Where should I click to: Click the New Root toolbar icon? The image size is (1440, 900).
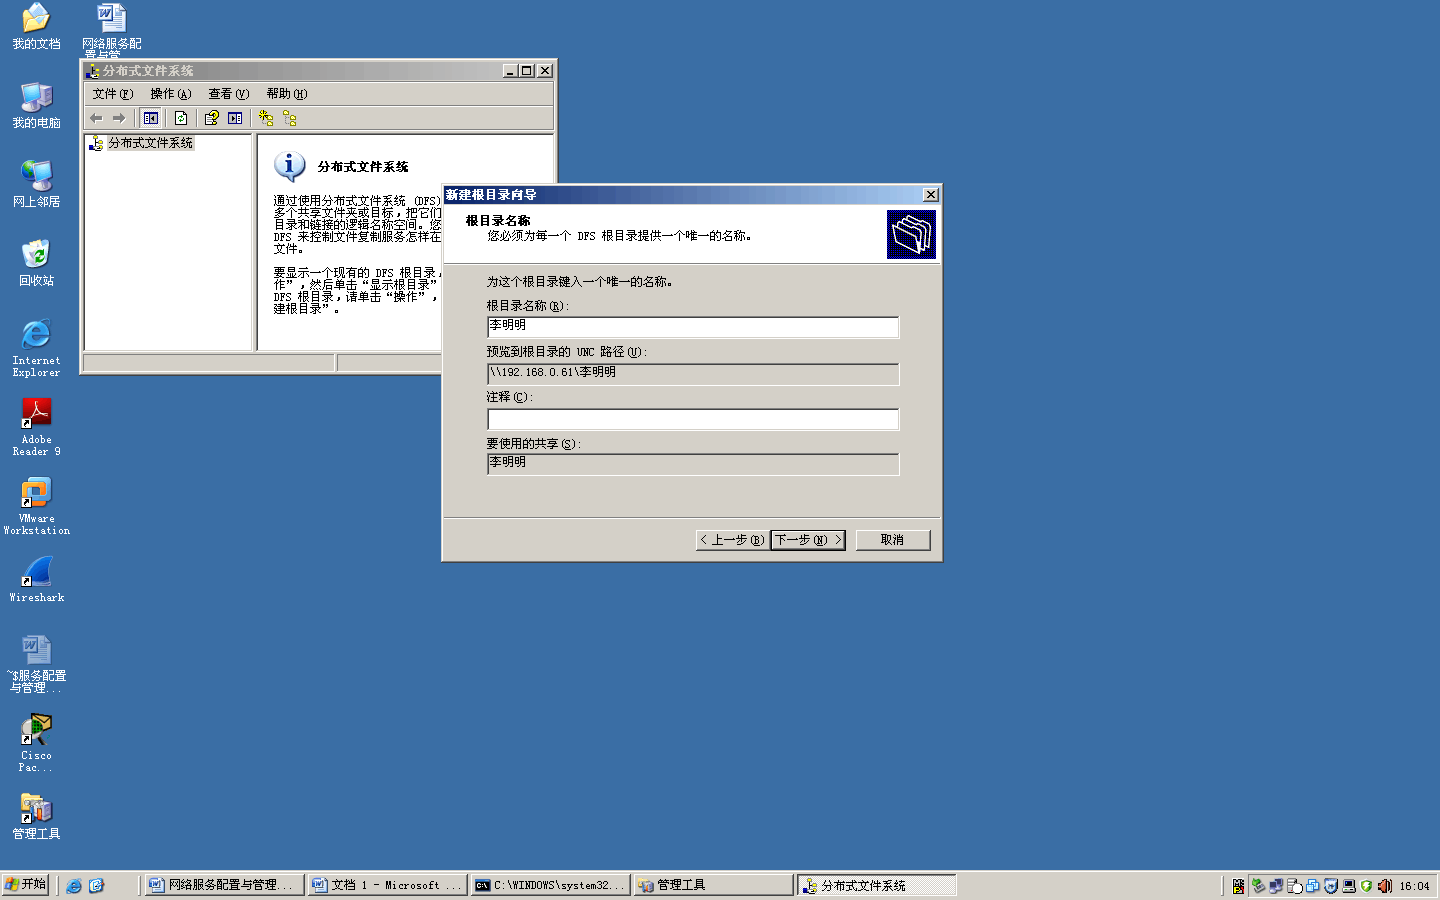266,118
